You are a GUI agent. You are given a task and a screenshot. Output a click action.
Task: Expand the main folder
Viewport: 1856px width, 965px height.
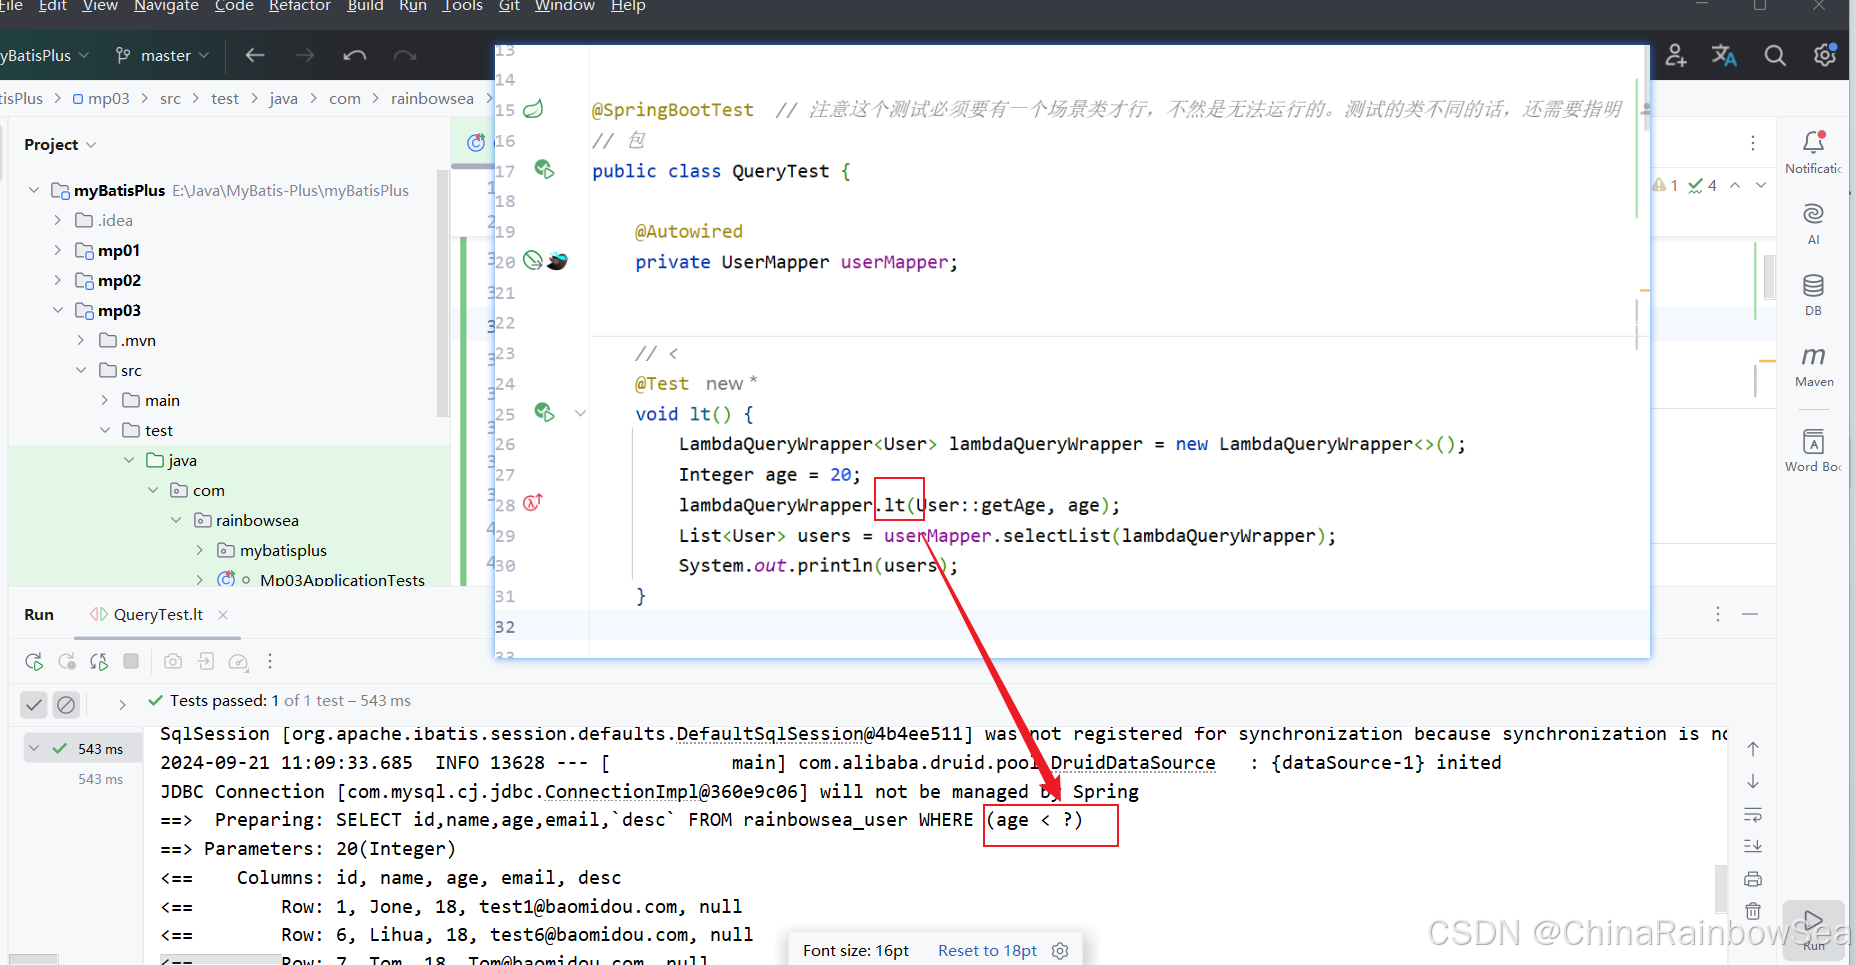[105, 400]
